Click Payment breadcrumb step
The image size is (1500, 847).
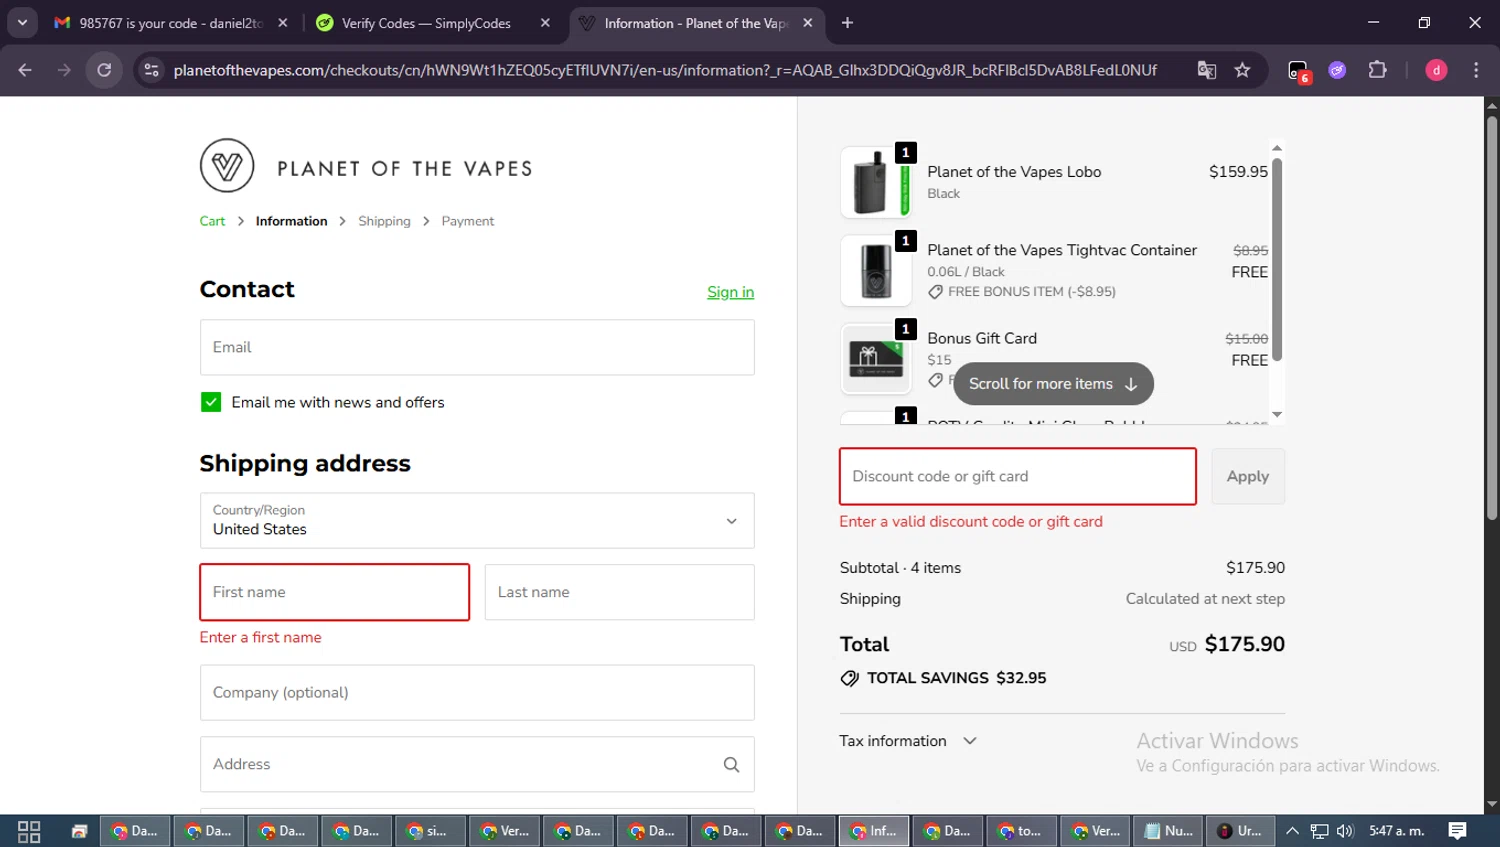pos(468,221)
